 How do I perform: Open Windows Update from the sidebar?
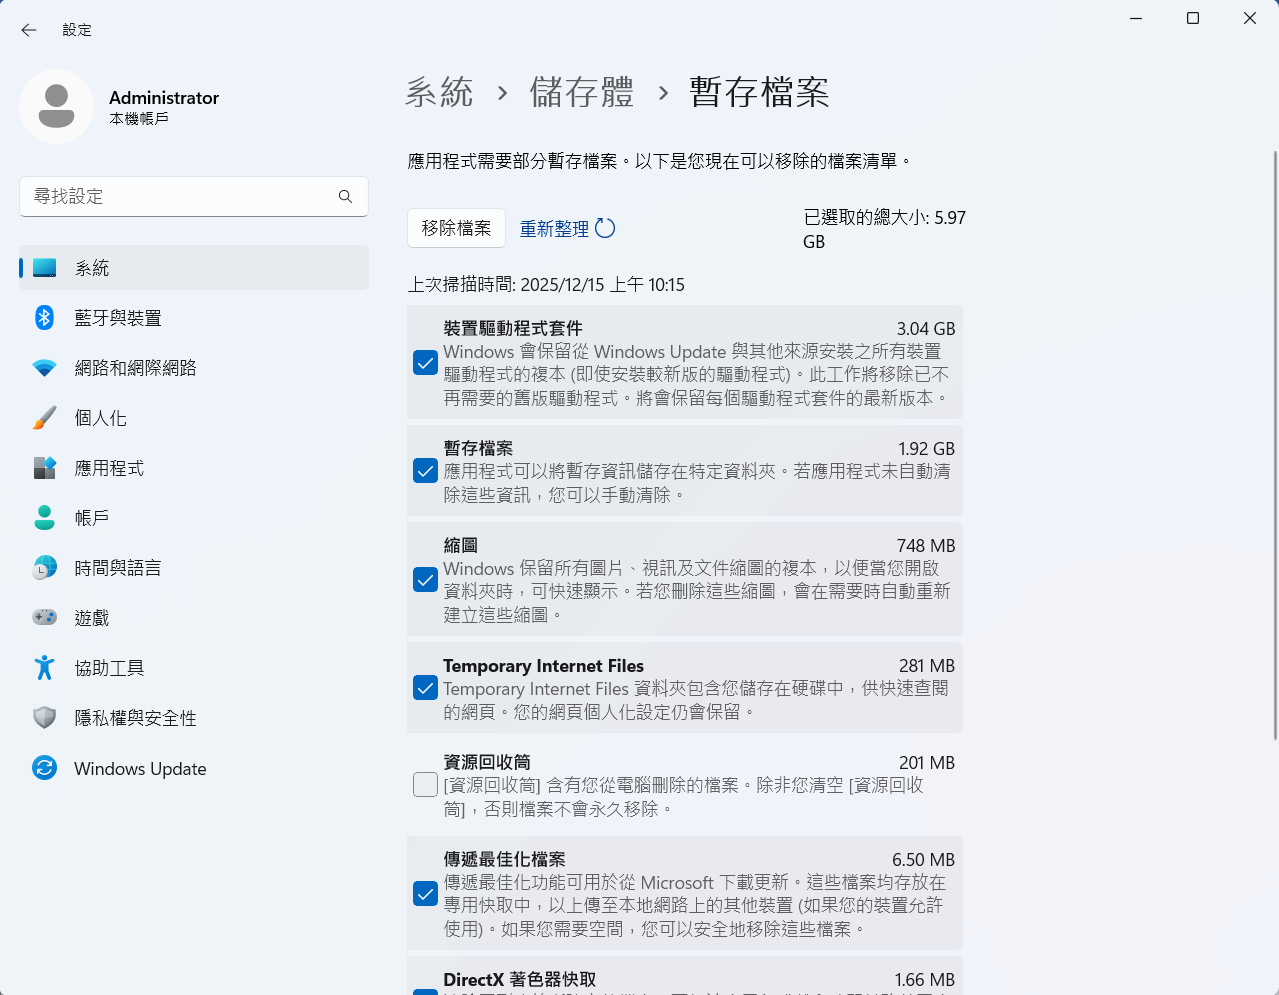140,768
